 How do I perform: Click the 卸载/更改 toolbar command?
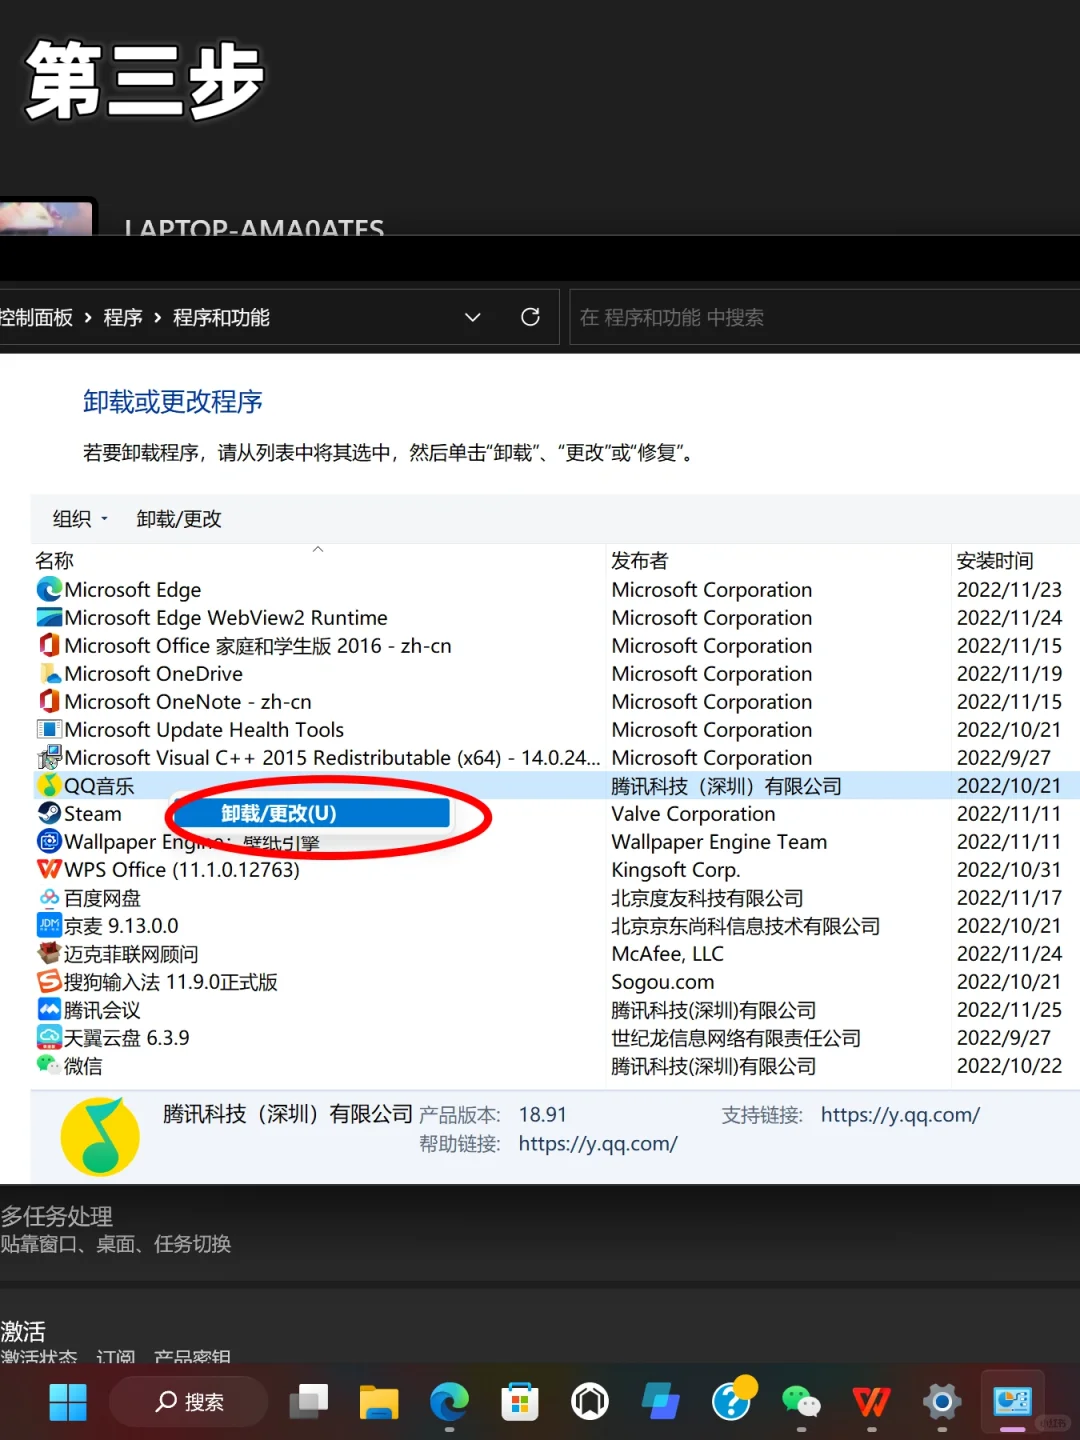[x=178, y=519]
